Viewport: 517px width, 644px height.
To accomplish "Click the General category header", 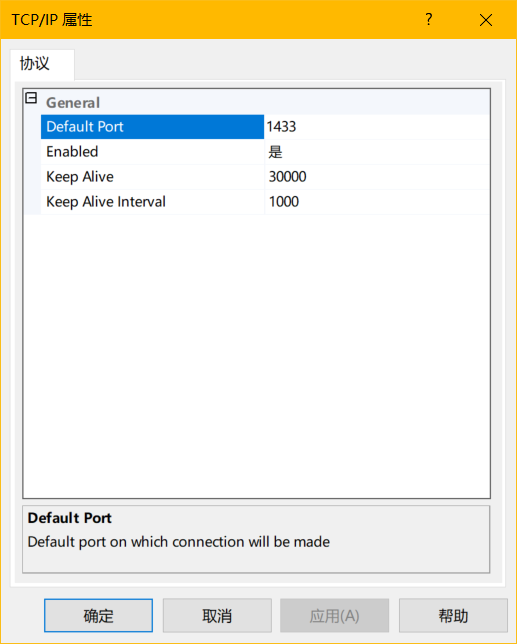I will [73, 103].
